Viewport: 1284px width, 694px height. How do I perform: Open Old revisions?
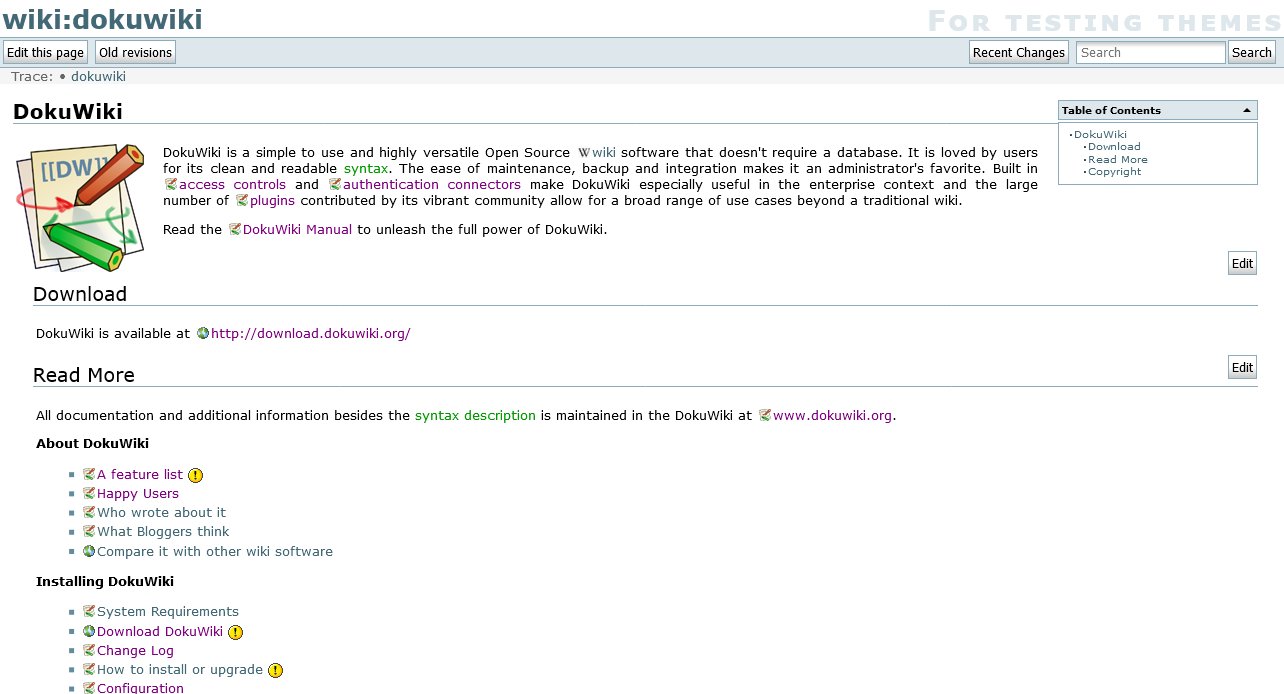pos(135,53)
